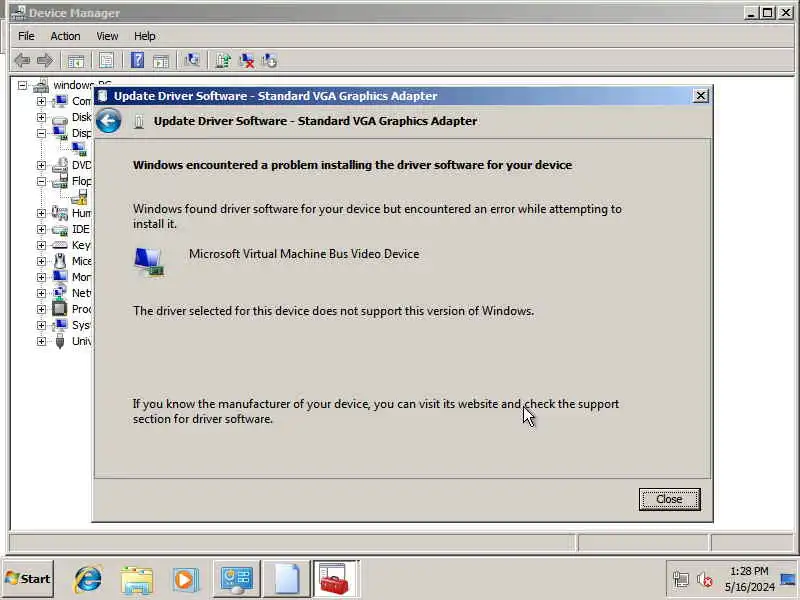Expand the Computer tree node
Viewport: 800px width, 600px height.
41,102
